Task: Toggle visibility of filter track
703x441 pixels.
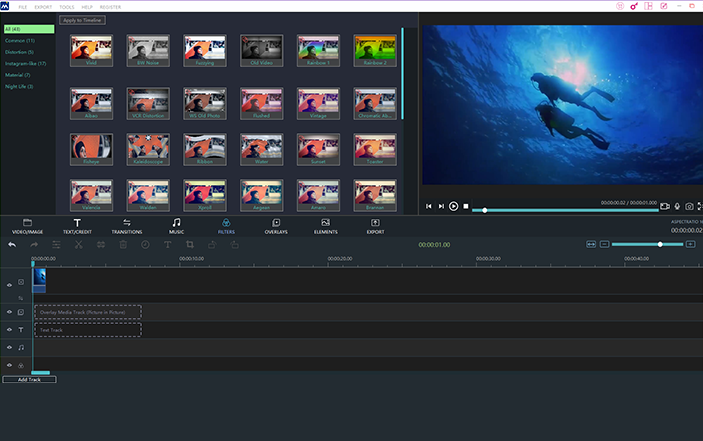Action: [9, 365]
